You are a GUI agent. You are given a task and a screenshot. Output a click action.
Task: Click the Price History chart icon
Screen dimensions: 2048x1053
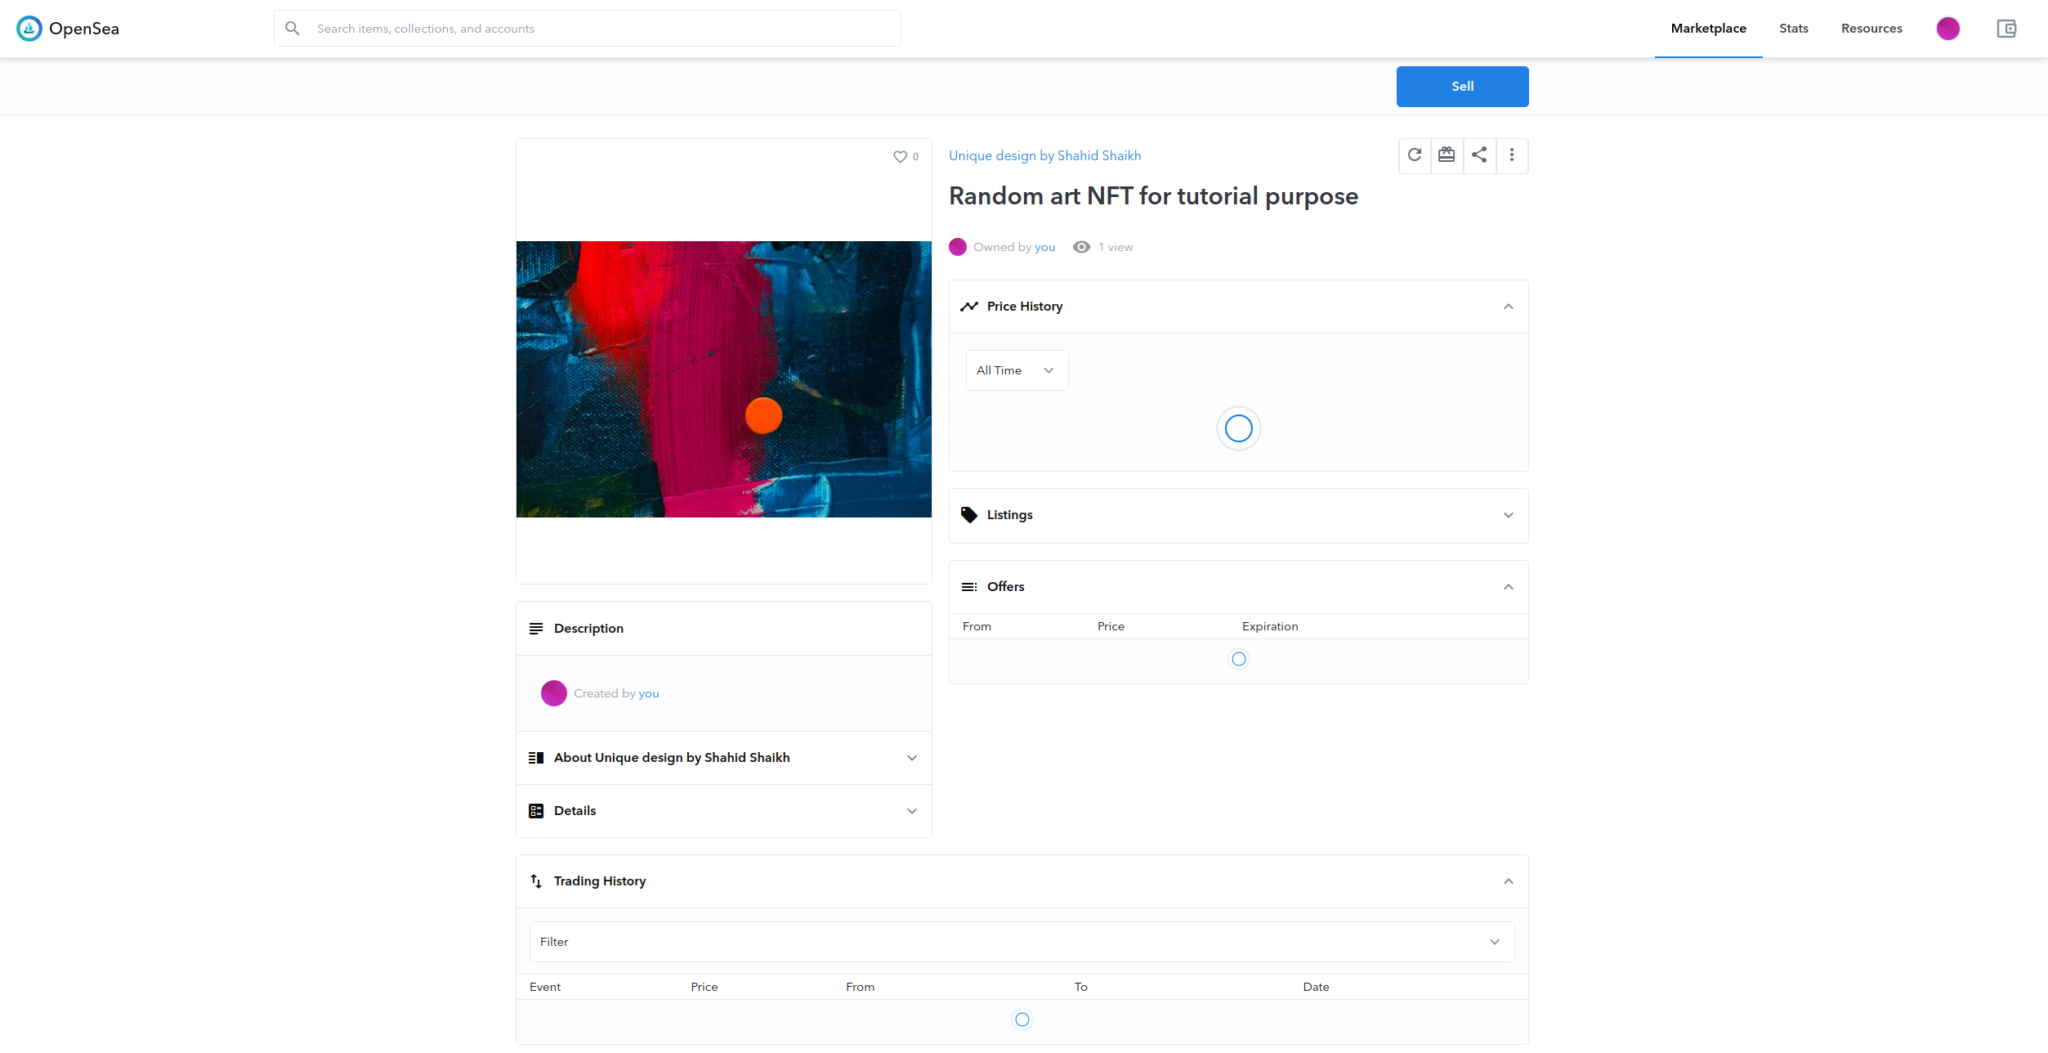pyautogui.click(x=969, y=306)
